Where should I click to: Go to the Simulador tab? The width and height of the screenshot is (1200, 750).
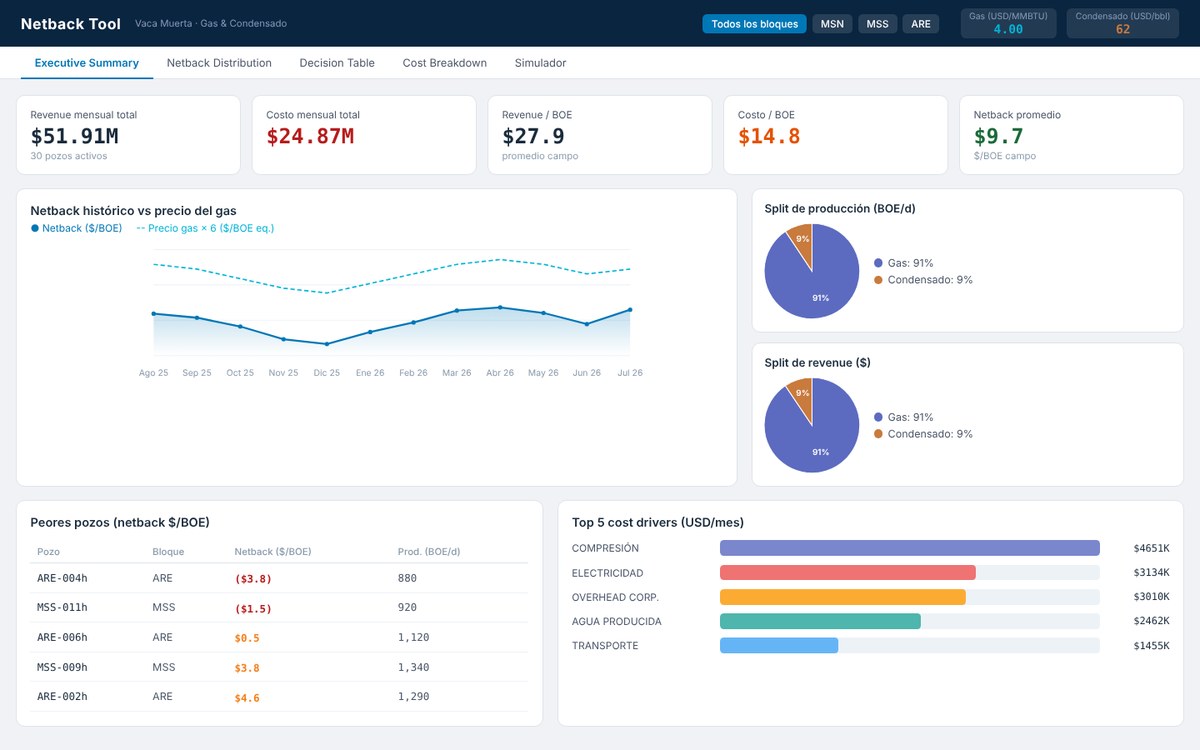(540, 63)
